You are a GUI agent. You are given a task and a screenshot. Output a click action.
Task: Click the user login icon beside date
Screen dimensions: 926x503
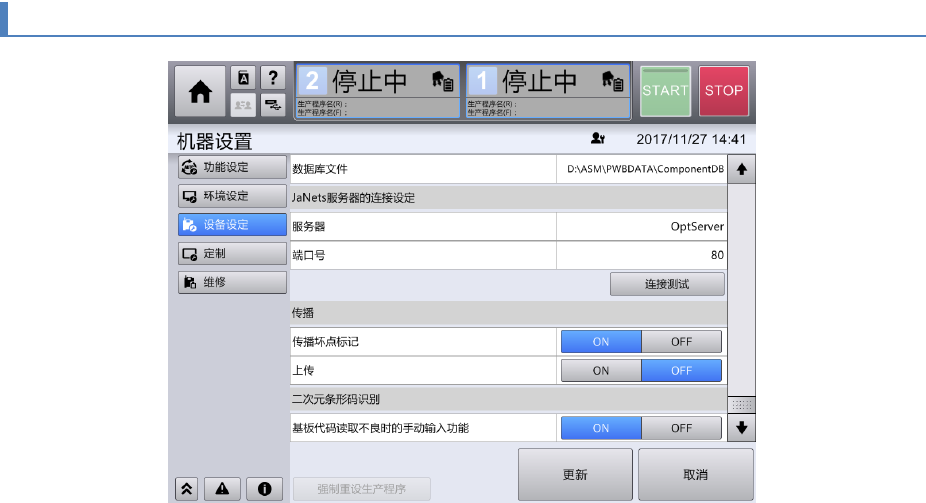[x=598, y=138]
